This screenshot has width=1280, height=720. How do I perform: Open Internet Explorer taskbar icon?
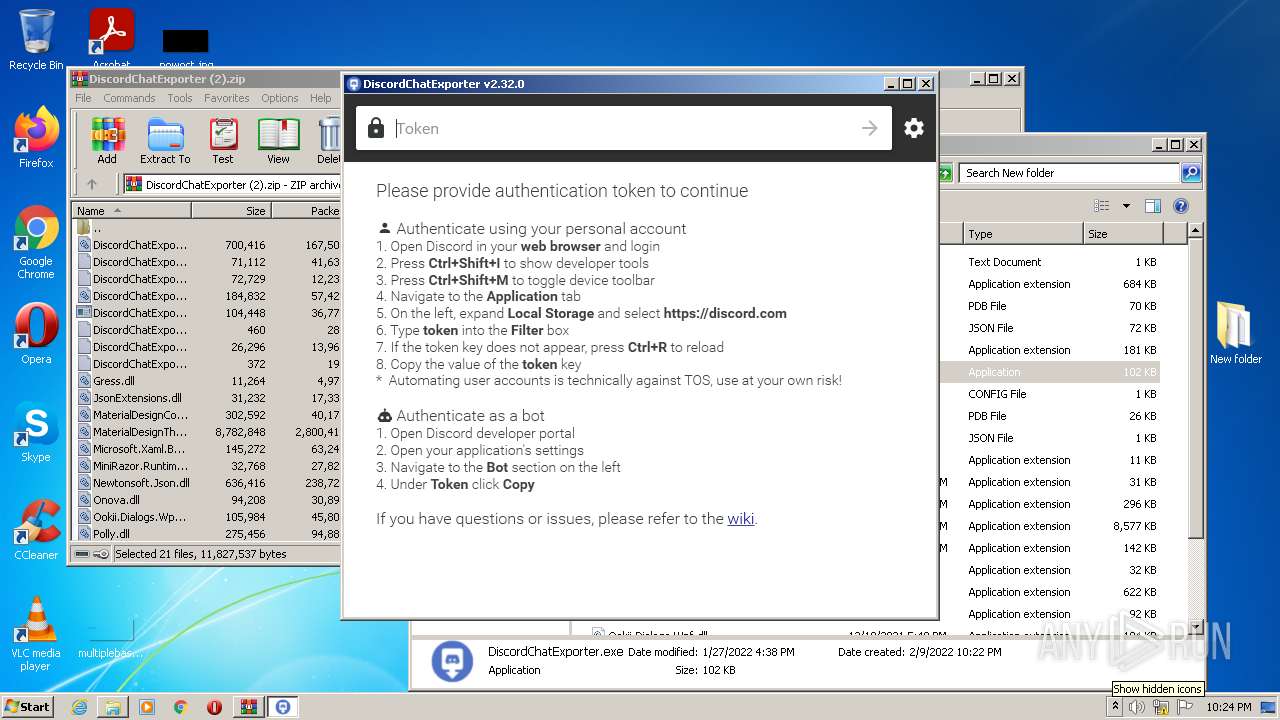coord(79,707)
